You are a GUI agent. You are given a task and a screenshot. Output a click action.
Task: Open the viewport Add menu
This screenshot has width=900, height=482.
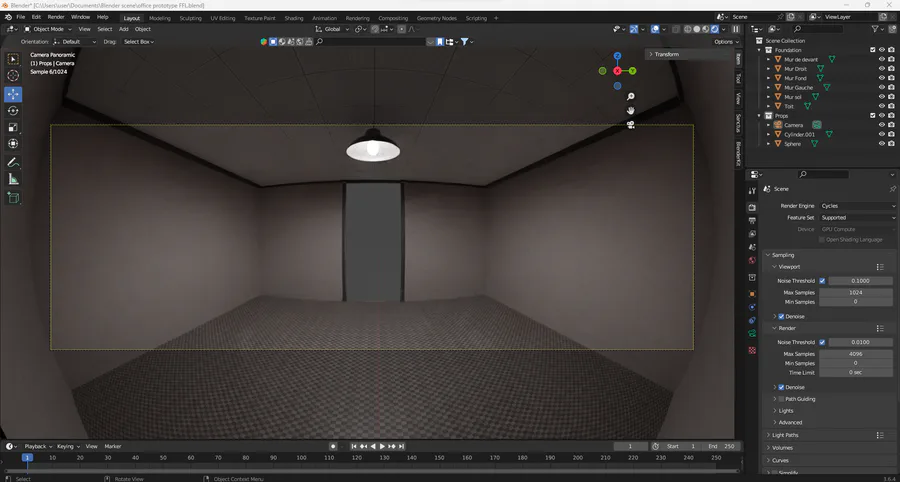click(x=123, y=29)
